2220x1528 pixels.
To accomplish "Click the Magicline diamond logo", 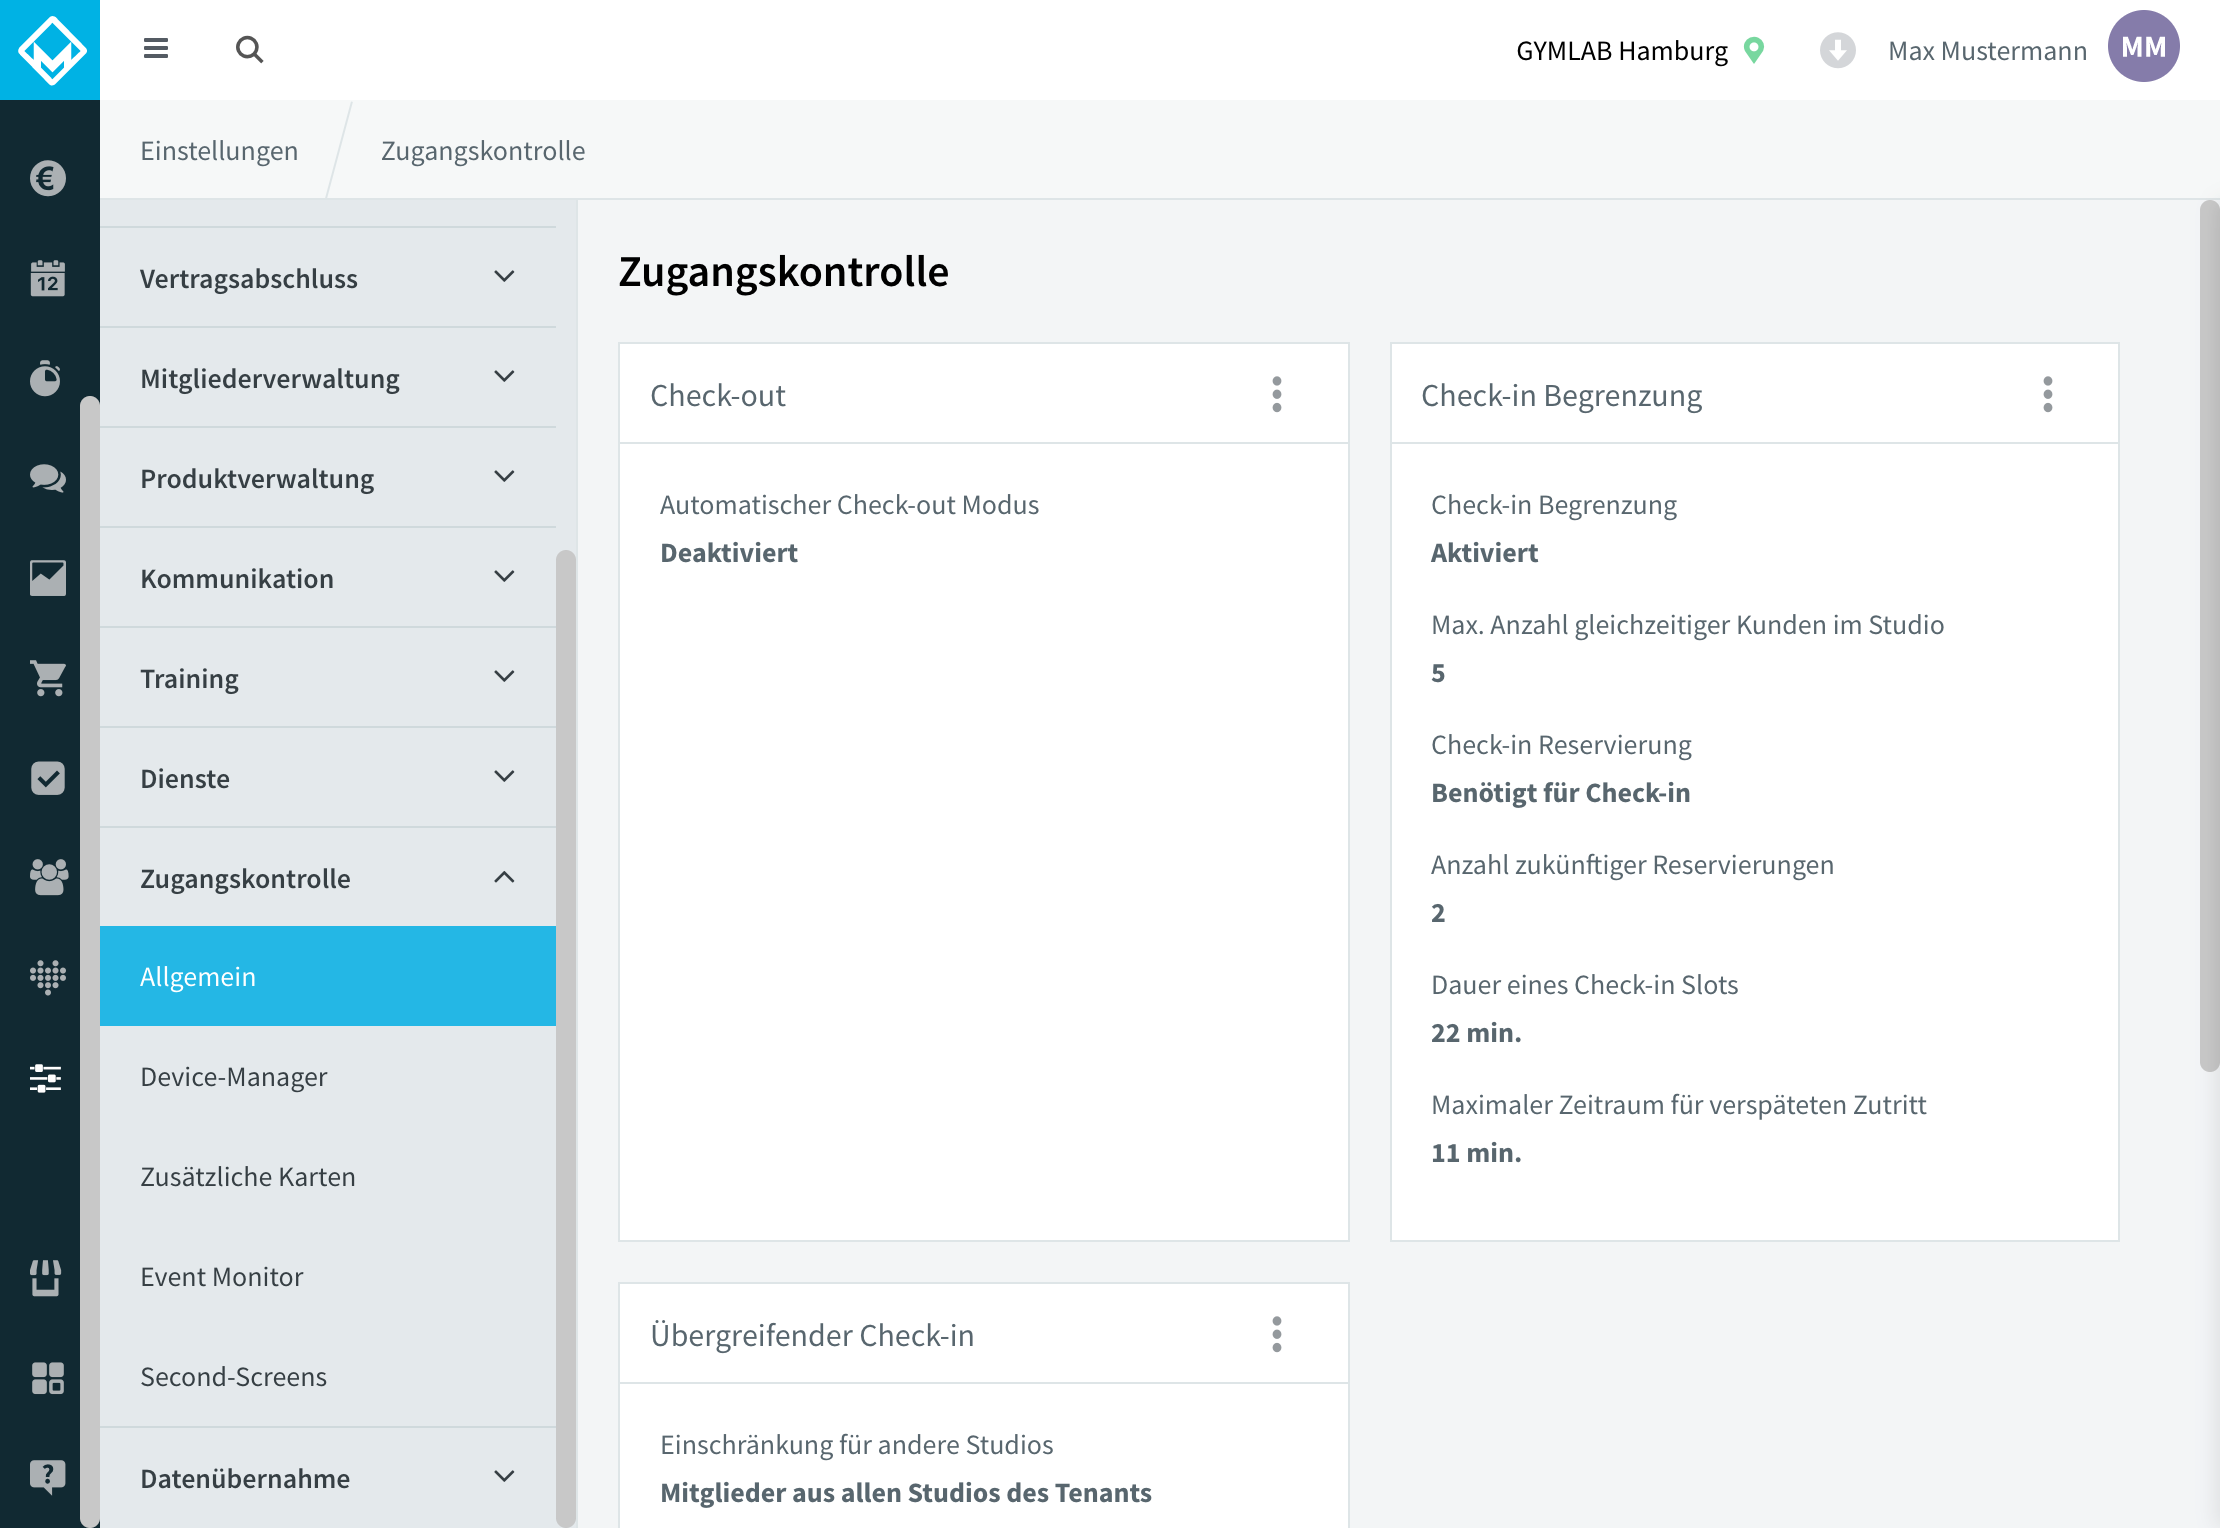I will tap(50, 50).
